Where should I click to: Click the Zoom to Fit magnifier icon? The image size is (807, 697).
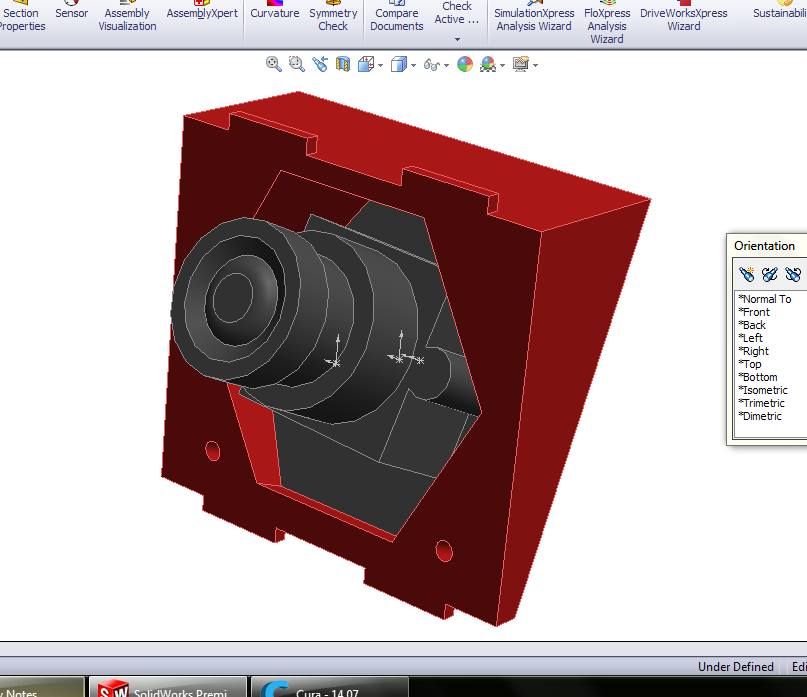(273, 64)
